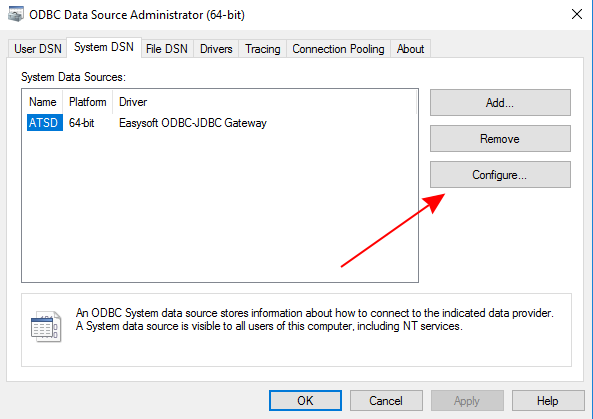Go to the Drivers tab
The height and width of the screenshot is (419, 593).
216,49
